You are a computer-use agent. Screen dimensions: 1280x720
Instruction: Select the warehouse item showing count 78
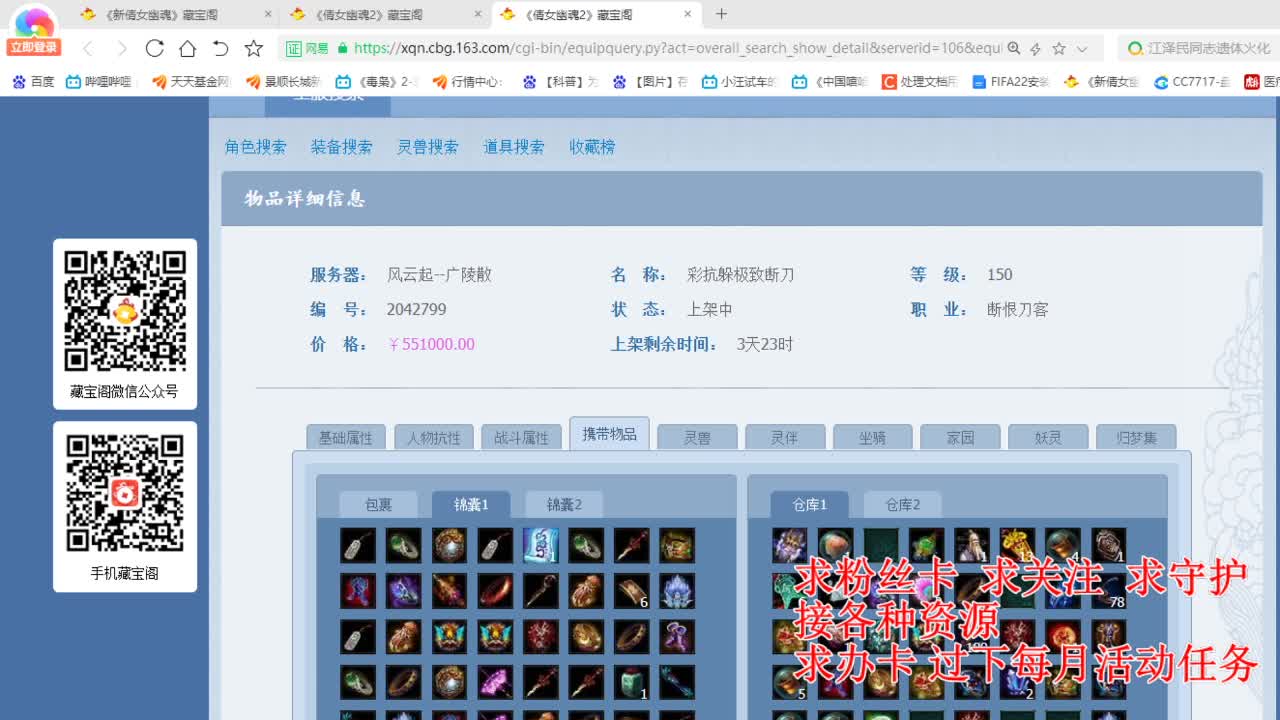coord(1108,591)
